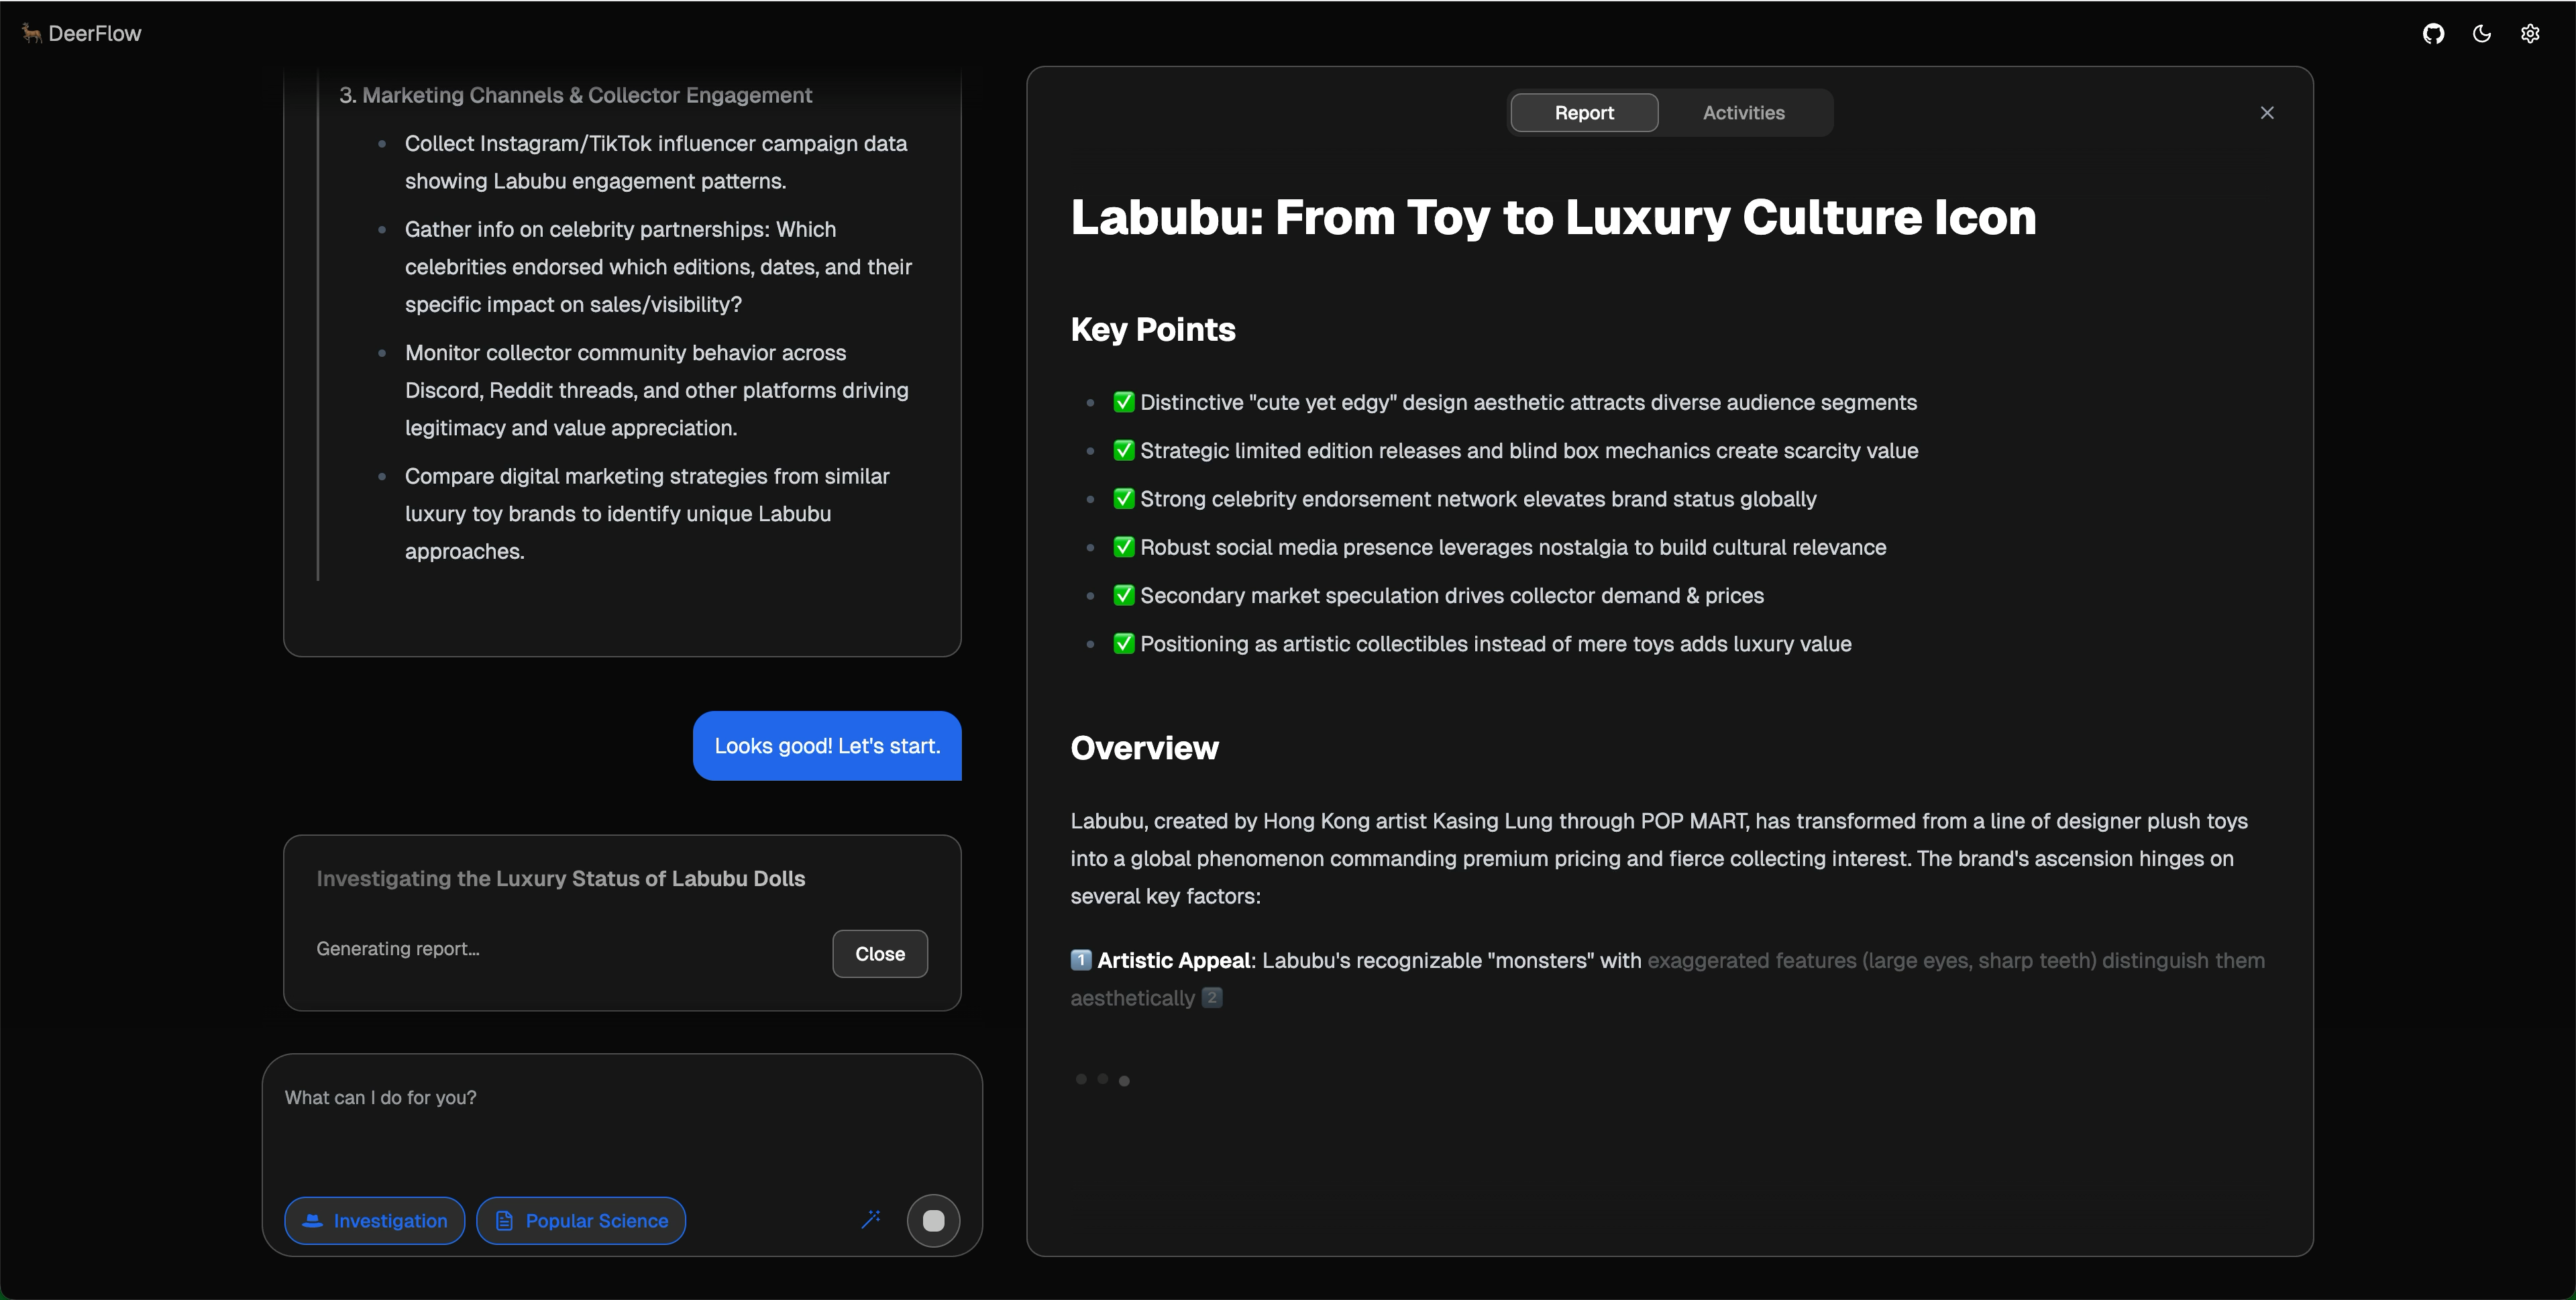
Task: Switch to the Activities tab
Action: coord(1743,113)
